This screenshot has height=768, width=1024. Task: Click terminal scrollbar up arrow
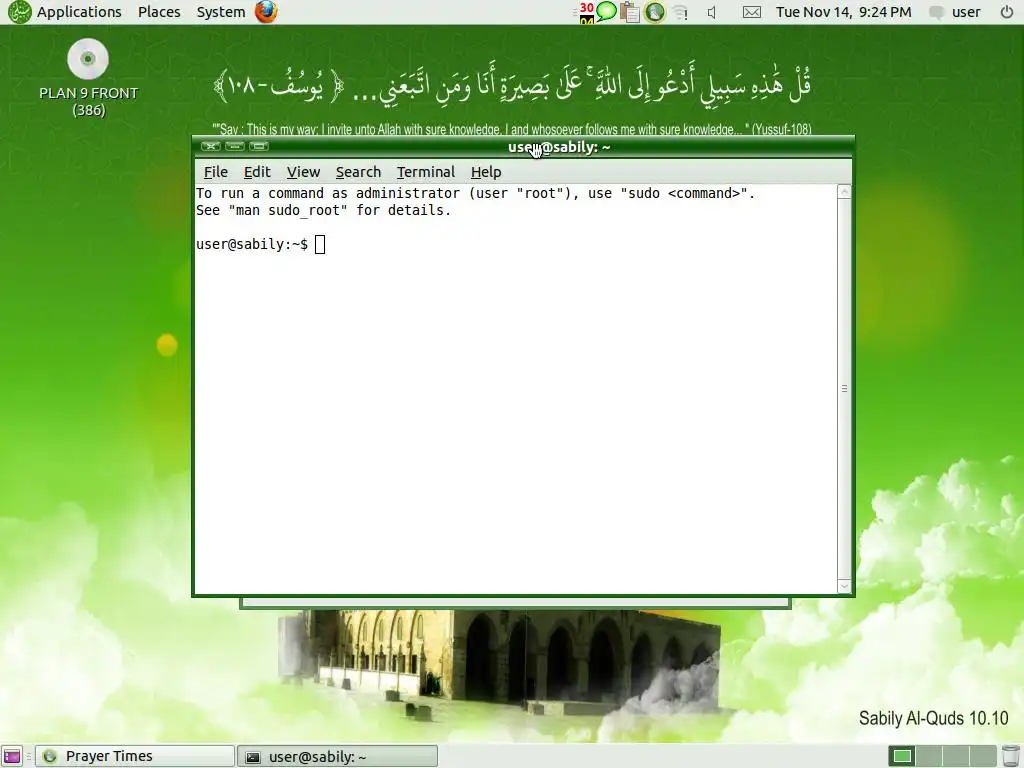coord(844,192)
